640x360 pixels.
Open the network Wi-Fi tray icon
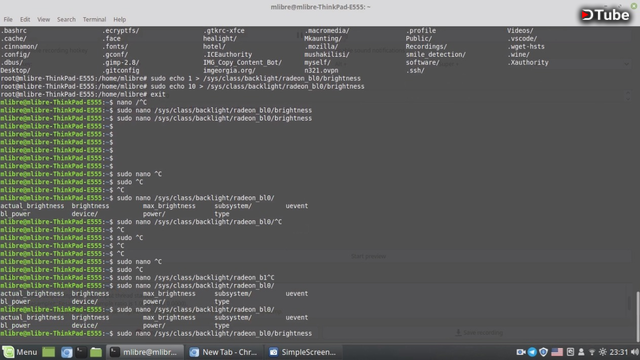pos(592,352)
